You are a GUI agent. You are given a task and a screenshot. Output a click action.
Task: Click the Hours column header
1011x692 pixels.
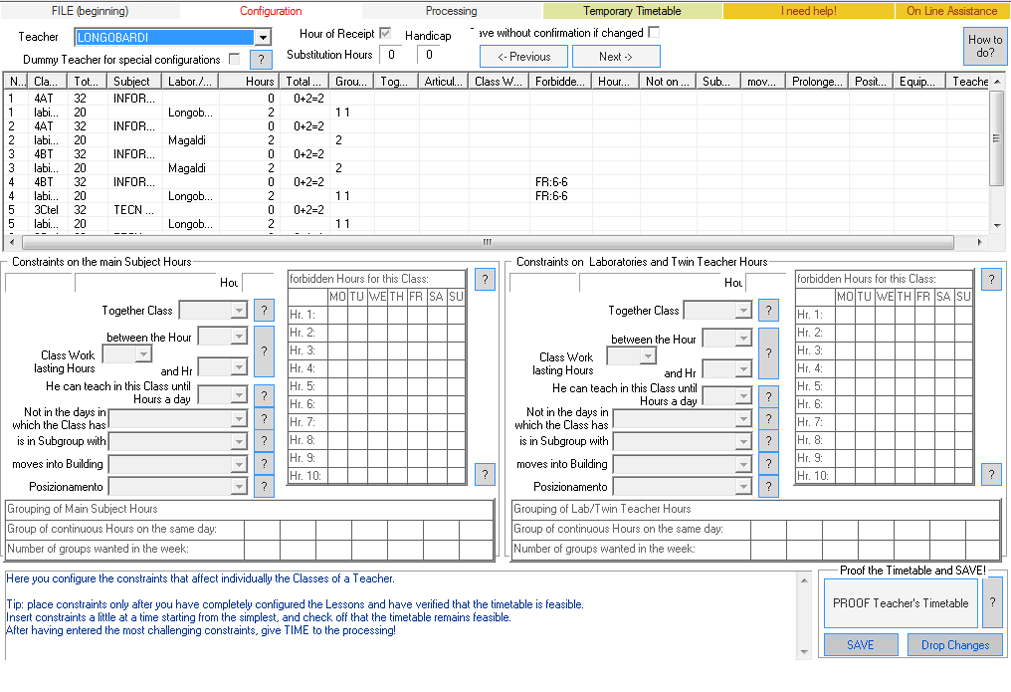[x=248, y=81]
